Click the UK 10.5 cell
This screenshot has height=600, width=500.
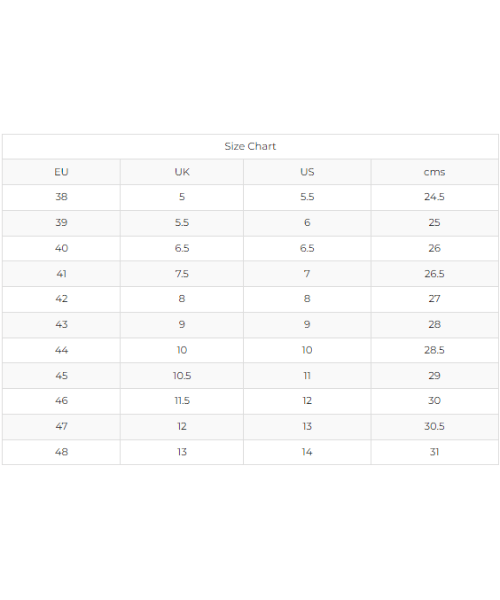[x=182, y=375]
